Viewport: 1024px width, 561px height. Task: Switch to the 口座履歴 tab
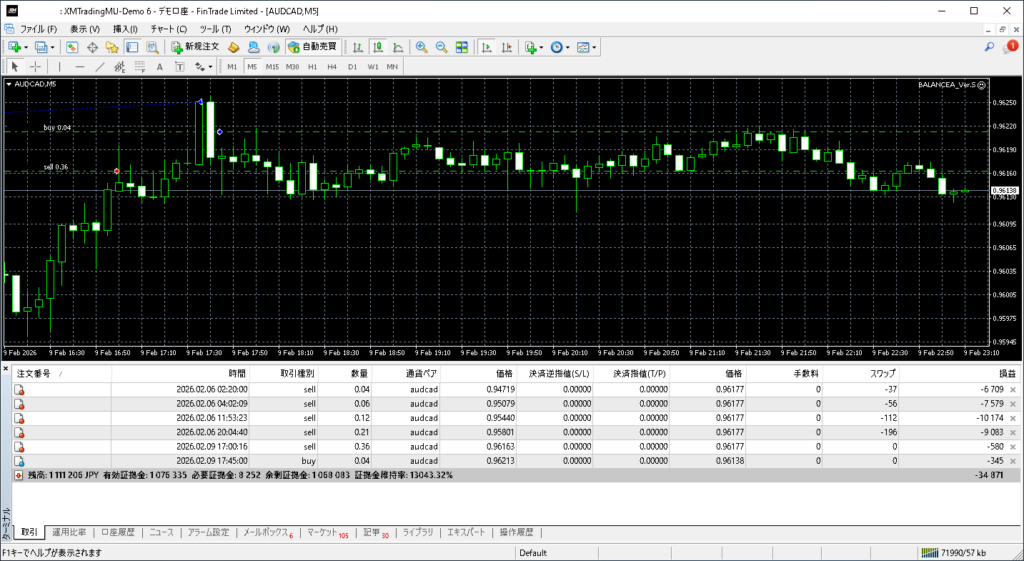119,532
